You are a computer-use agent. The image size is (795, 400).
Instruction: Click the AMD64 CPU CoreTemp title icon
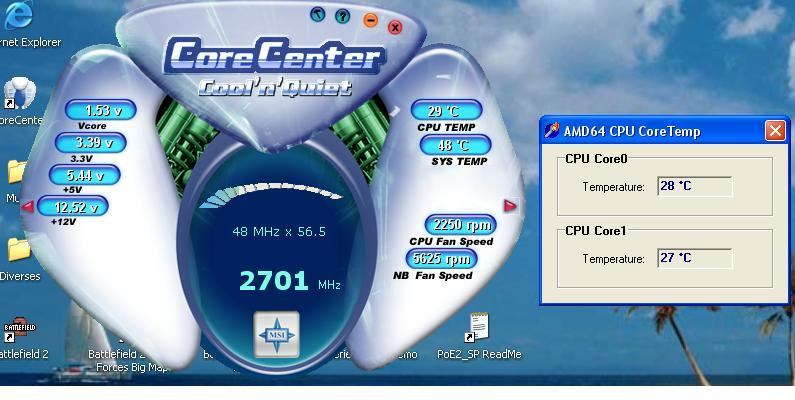552,130
